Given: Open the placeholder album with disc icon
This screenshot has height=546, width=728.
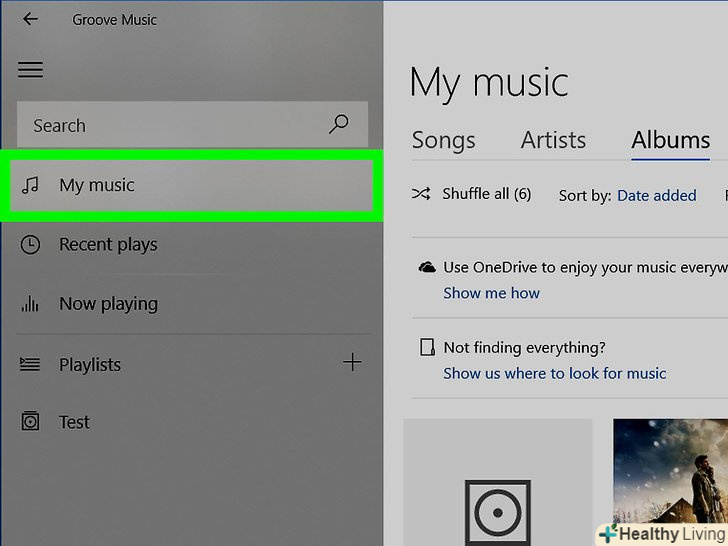Looking at the screenshot, I should 498,482.
